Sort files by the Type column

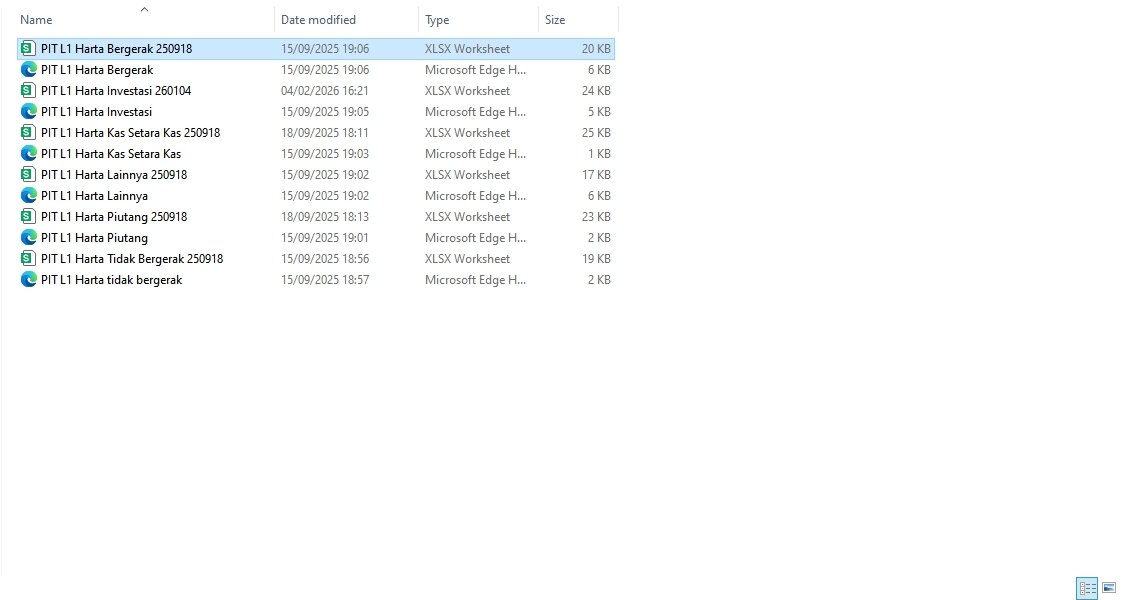tap(437, 20)
